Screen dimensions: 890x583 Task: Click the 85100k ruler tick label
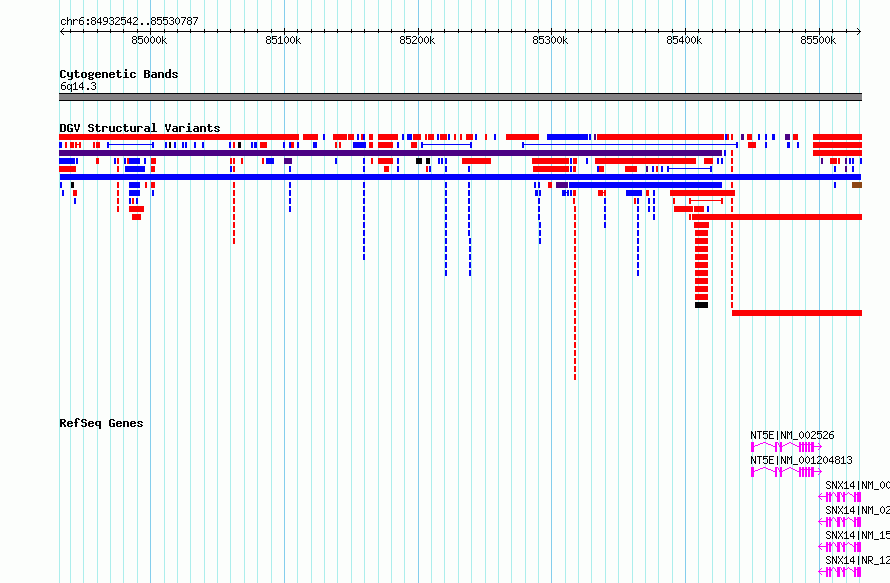(x=283, y=40)
